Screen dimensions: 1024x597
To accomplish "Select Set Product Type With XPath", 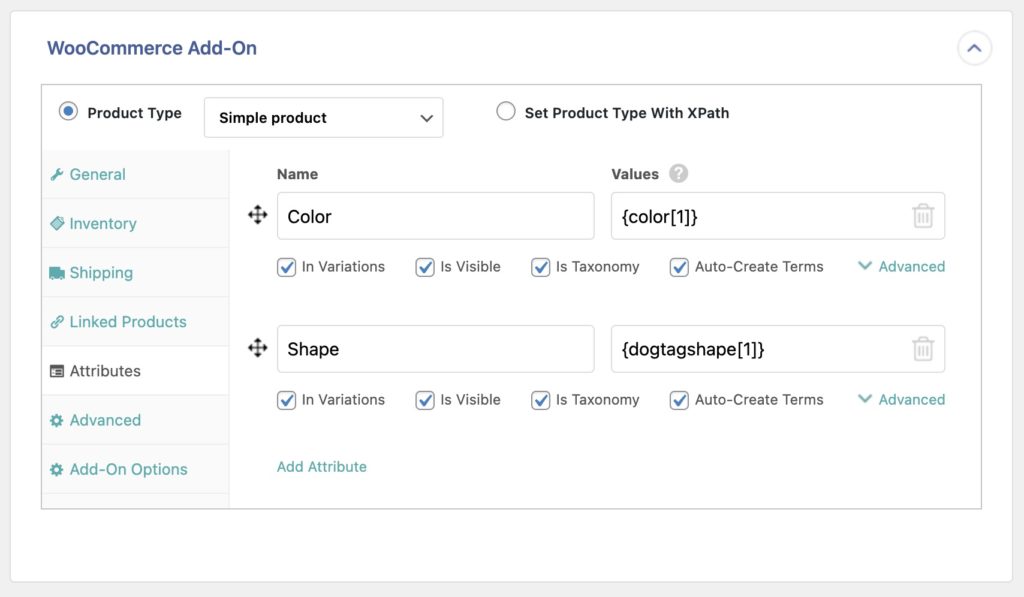I will tap(506, 112).
